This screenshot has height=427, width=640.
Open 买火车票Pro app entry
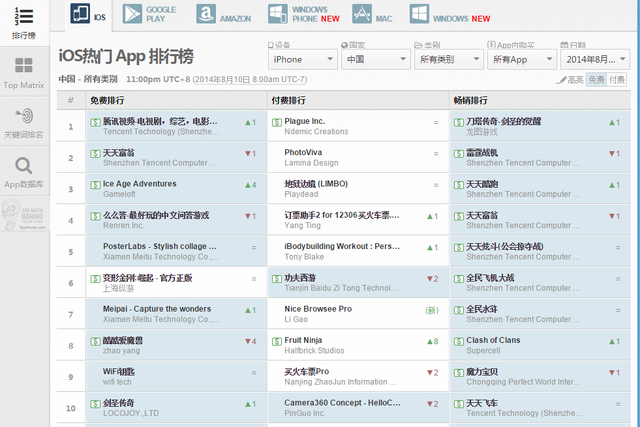307,371
